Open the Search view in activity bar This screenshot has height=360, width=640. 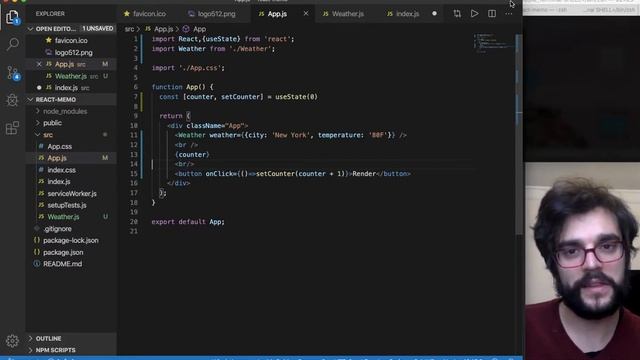point(12,44)
